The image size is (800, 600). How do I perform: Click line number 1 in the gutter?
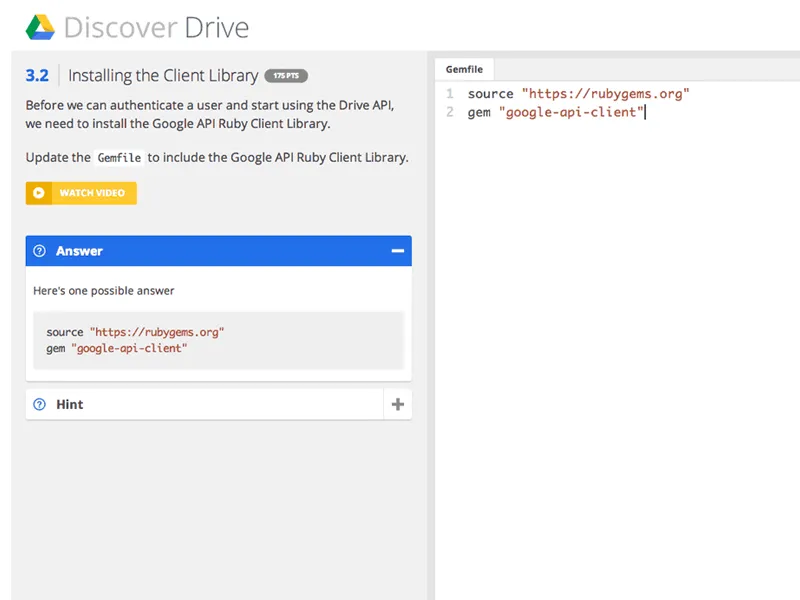click(449, 94)
